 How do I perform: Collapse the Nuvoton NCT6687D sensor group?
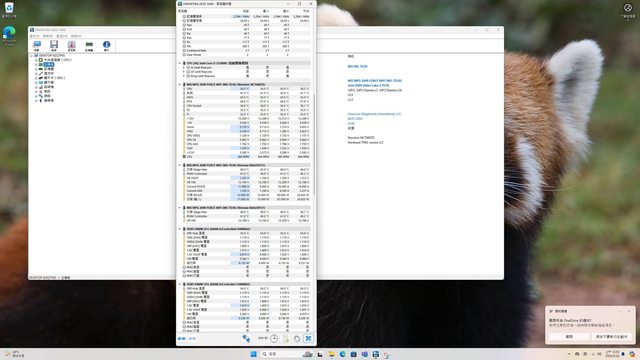(x=180, y=84)
